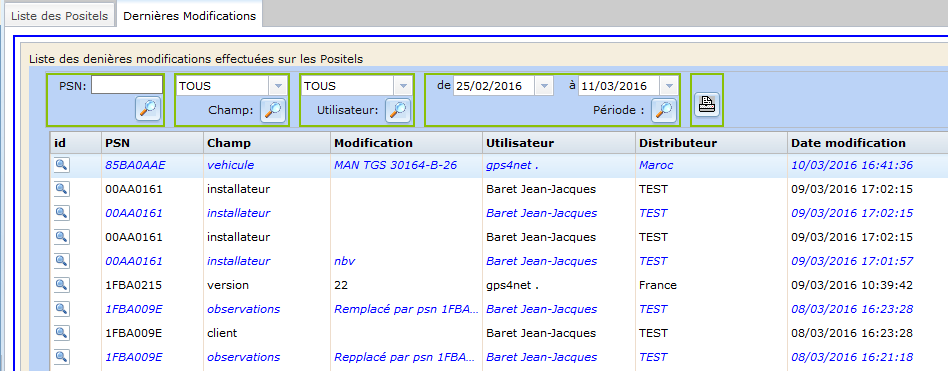Image resolution: width=948 pixels, height=371 pixels.
Task: Click the print icon button
Action: (706, 105)
